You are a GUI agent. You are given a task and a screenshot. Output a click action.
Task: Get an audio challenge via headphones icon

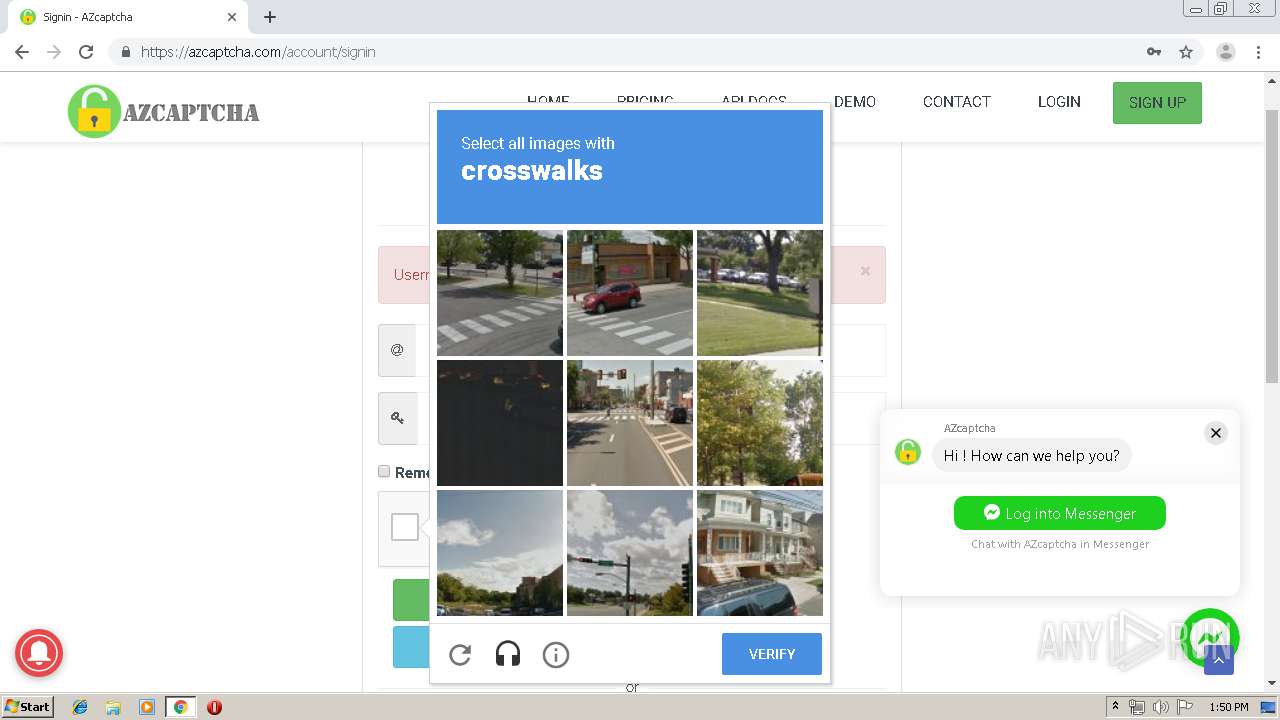click(508, 655)
